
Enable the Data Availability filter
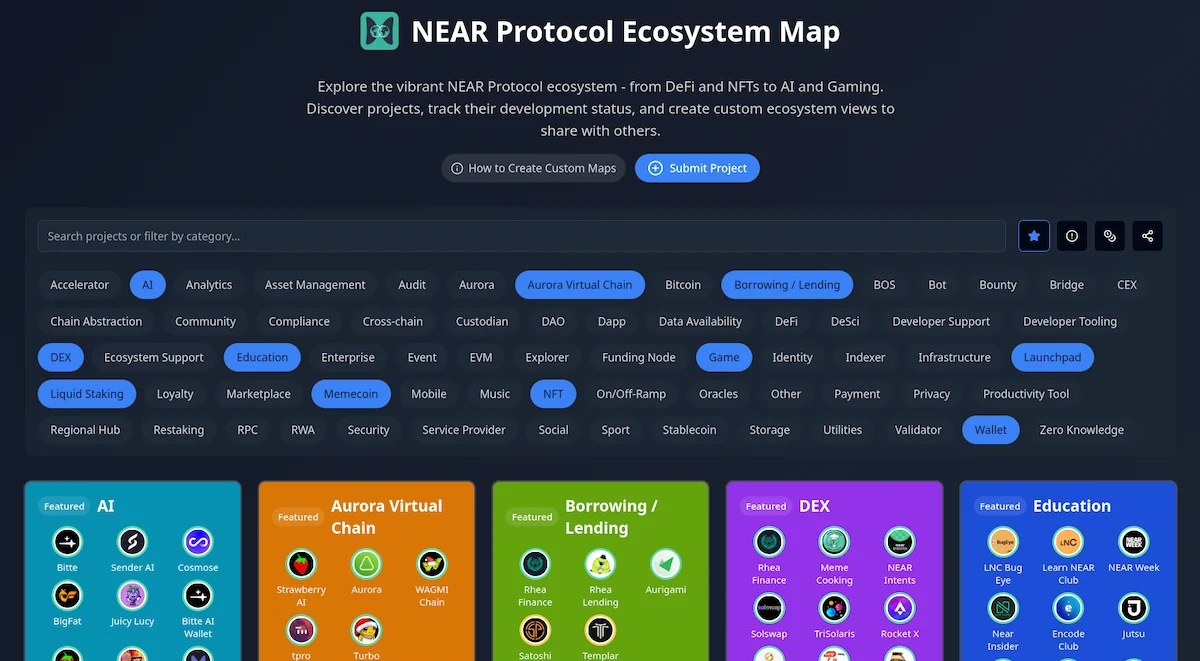tap(700, 321)
